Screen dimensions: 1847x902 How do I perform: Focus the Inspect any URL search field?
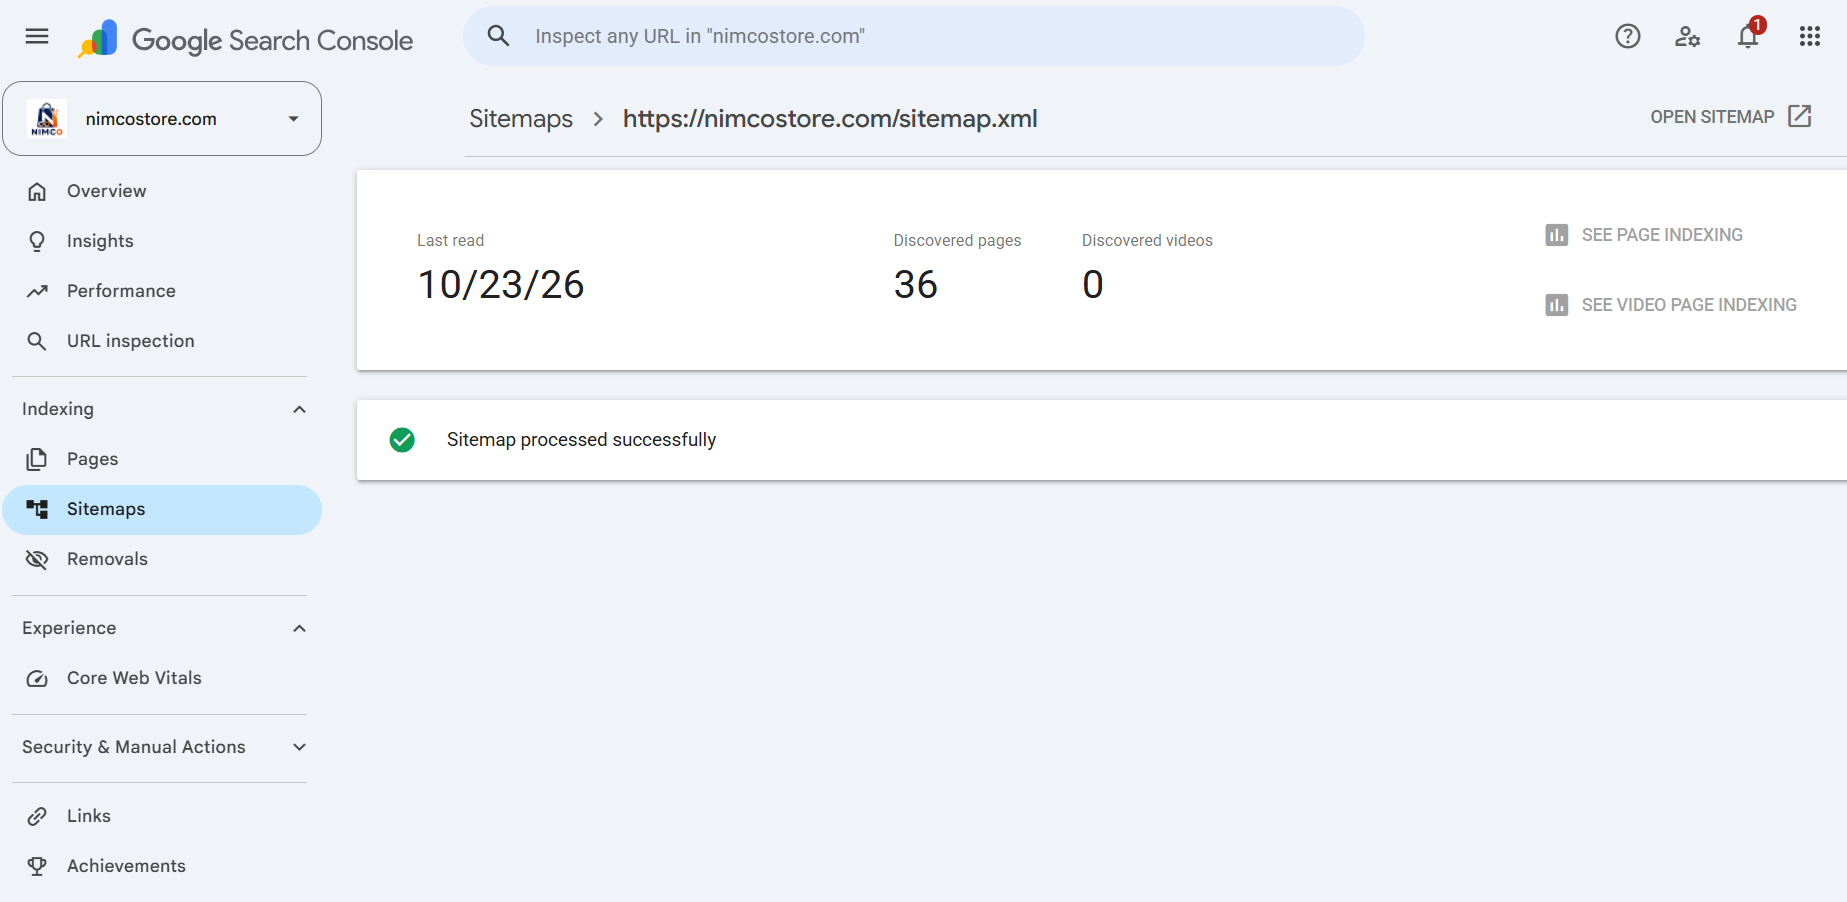914,36
